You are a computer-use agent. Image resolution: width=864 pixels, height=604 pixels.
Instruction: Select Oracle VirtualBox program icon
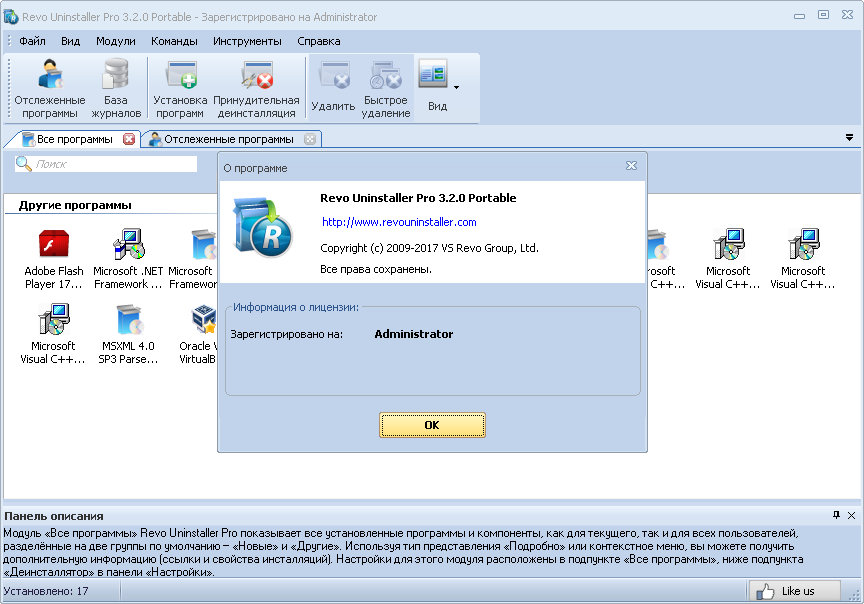click(x=199, y=334)
